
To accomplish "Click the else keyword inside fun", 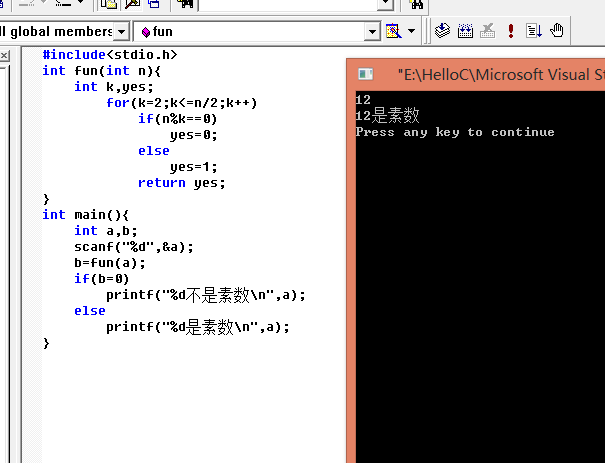I will pos(154,151).
